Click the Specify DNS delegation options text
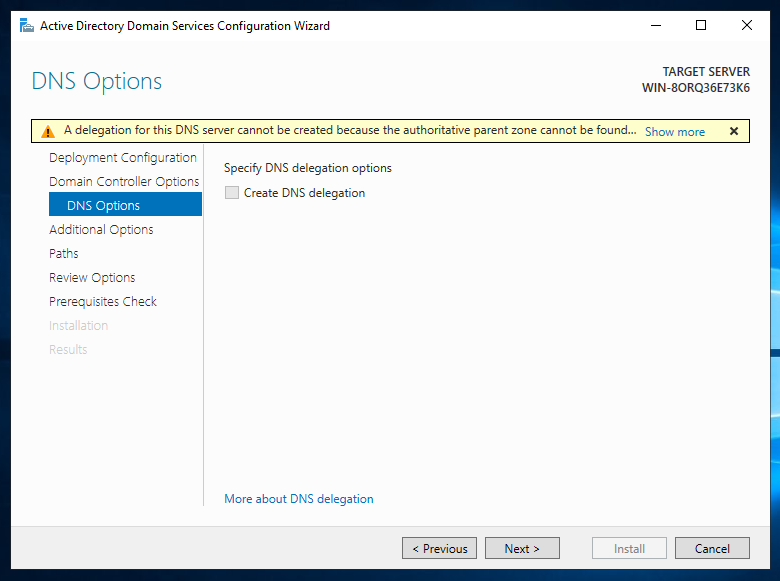Image resolution: width=780 pixels, height=581 pixels. (x=307, y=168)
